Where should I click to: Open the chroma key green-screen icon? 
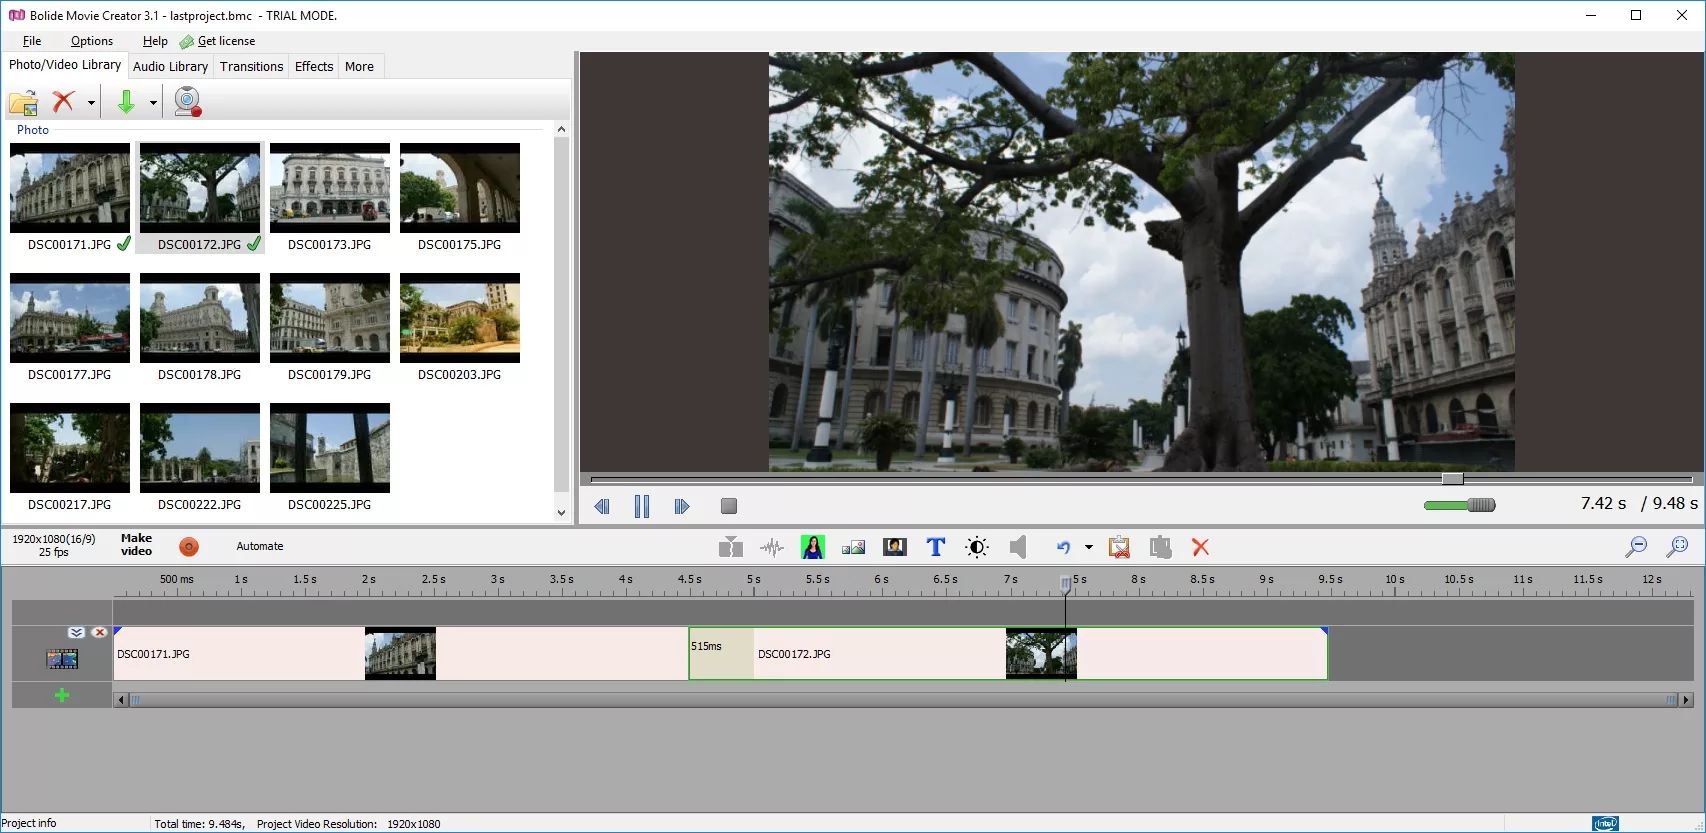click(812, 547)
